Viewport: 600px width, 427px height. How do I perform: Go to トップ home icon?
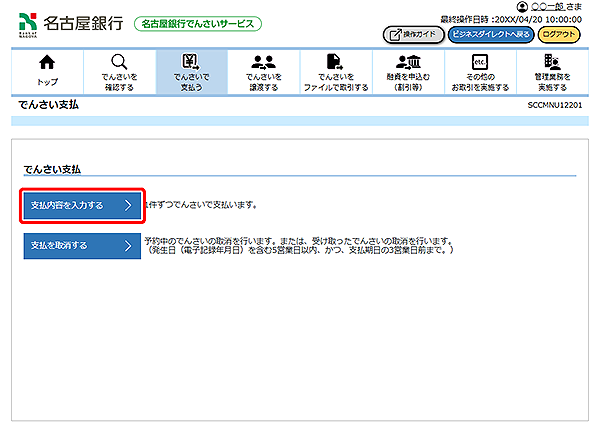(46, 64)
